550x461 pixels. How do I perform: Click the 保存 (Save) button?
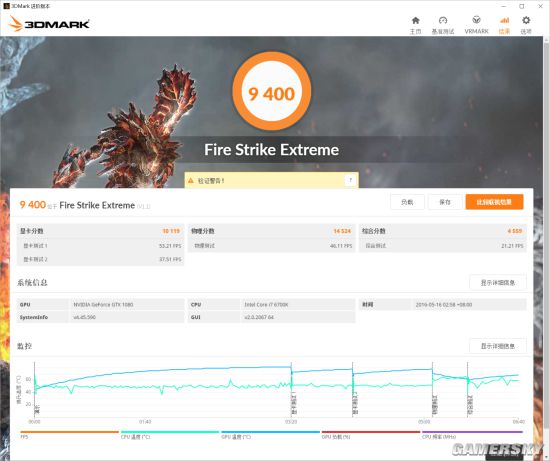(x=445, y=202)
